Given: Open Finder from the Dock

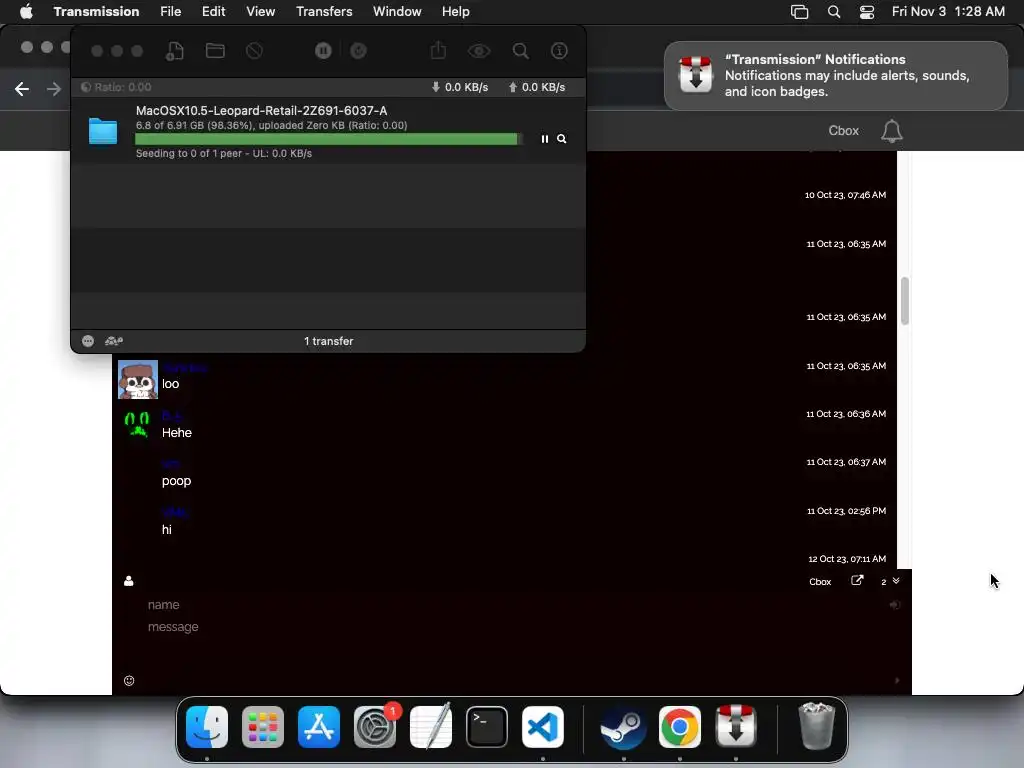Looking at the screenshot, I should 206,727.
